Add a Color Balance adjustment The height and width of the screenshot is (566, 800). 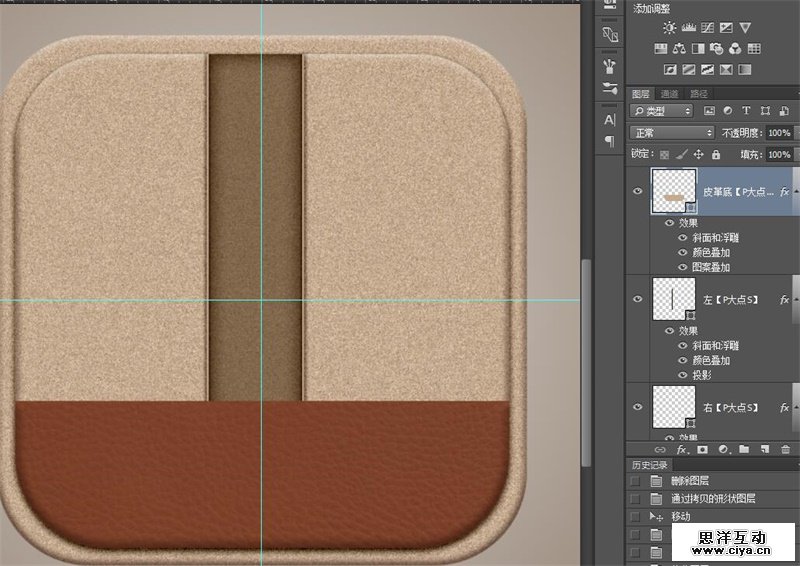[x=680, y=48]
